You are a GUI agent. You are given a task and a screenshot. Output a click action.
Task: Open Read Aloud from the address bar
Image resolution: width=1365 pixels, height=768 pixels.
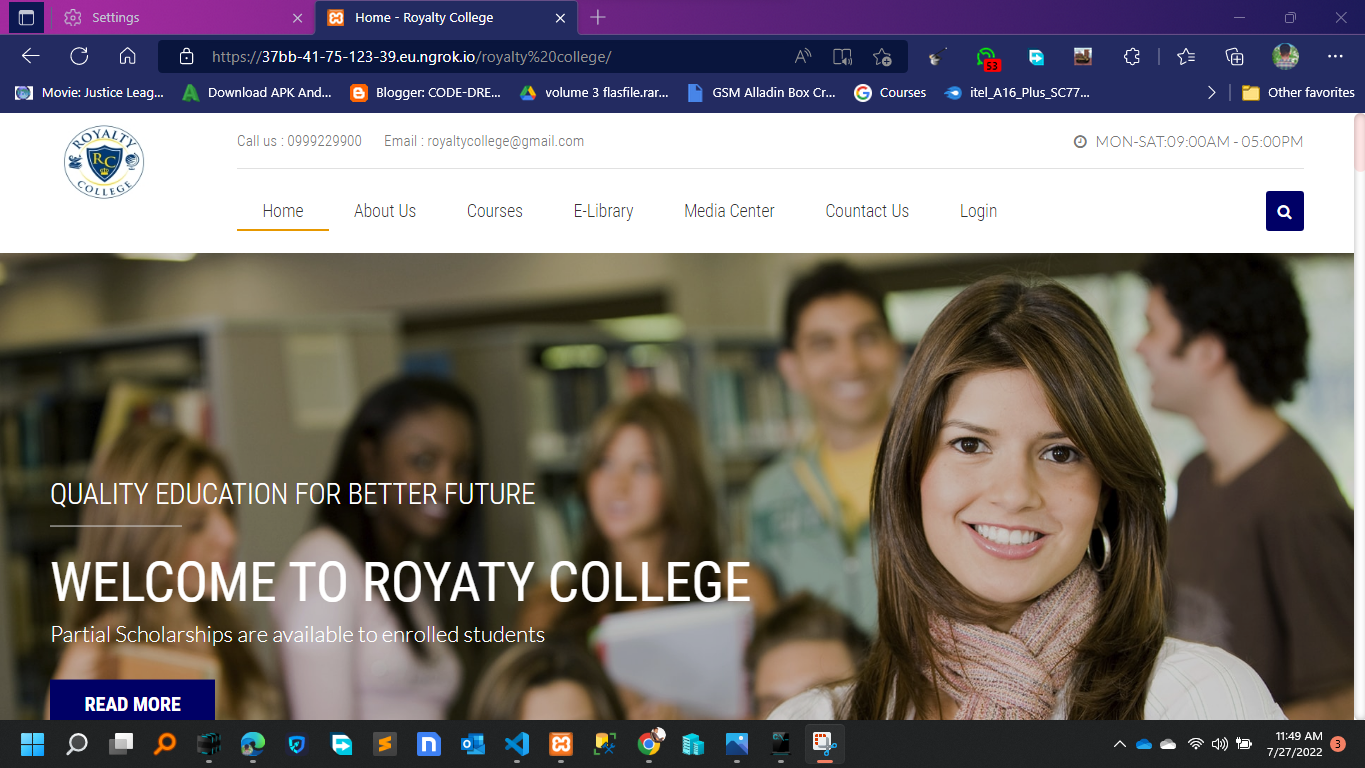802,57
